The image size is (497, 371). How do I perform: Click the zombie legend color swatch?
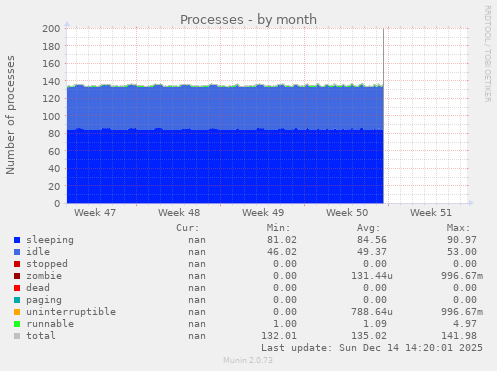pyautogui.click(x=17, y=276)
